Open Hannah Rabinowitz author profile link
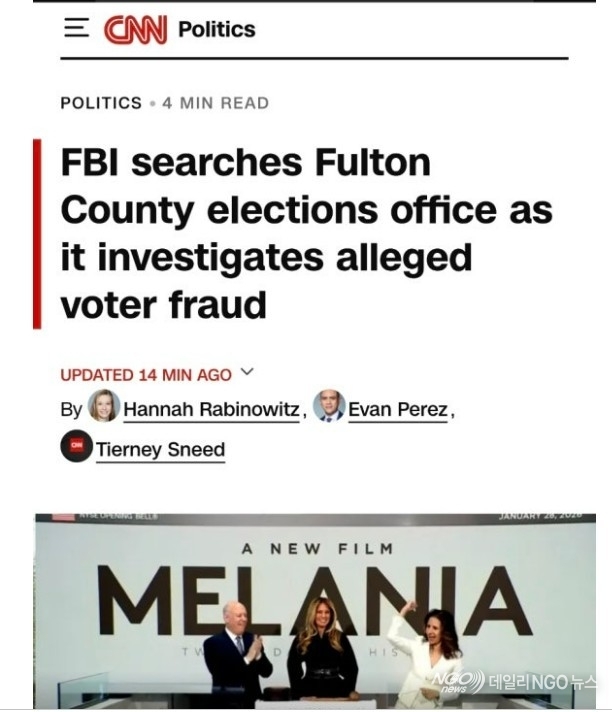 coord(211,409)
